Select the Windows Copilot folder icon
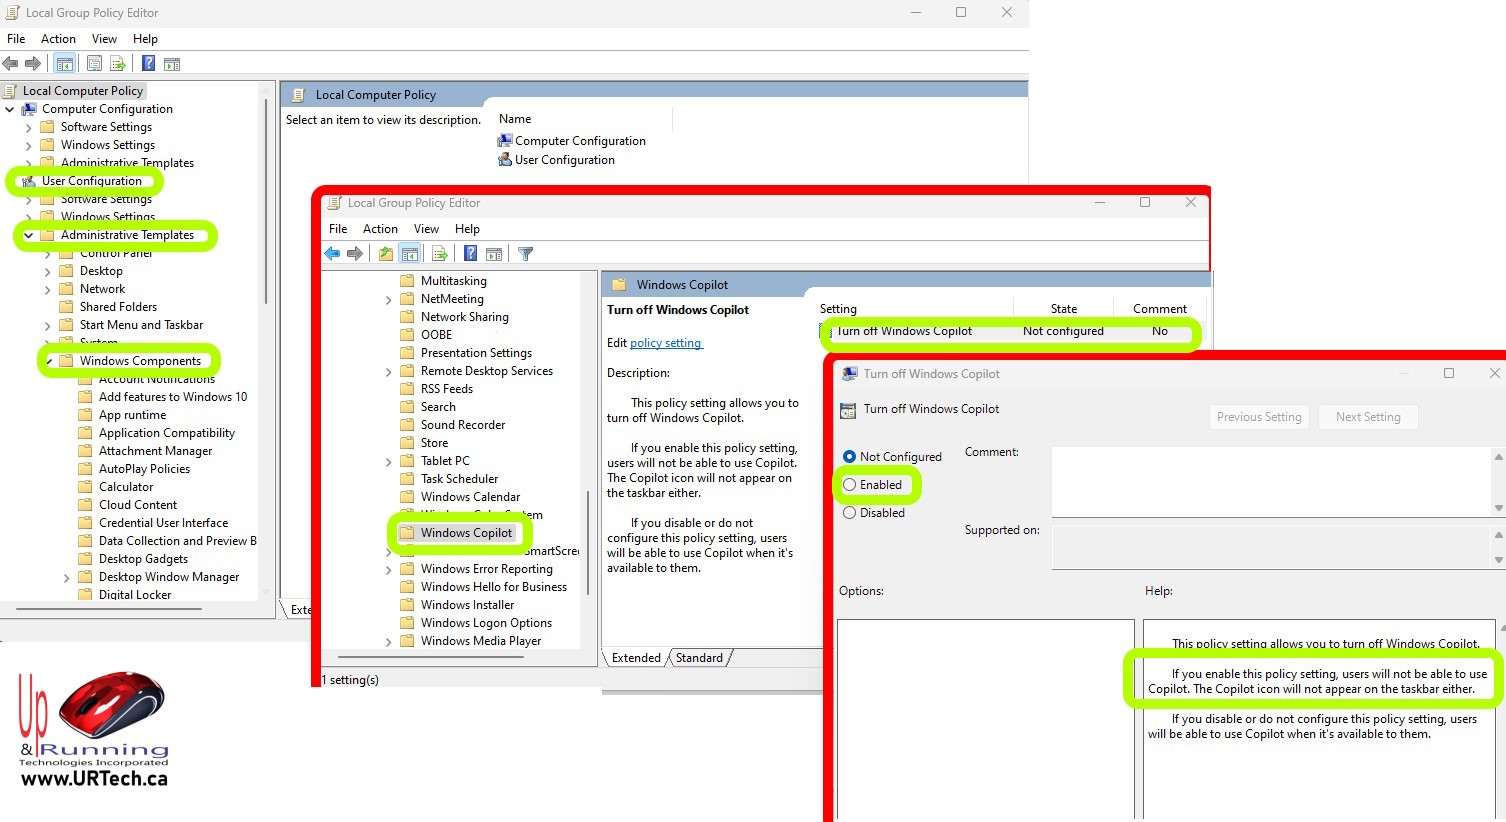 (407, 533)
